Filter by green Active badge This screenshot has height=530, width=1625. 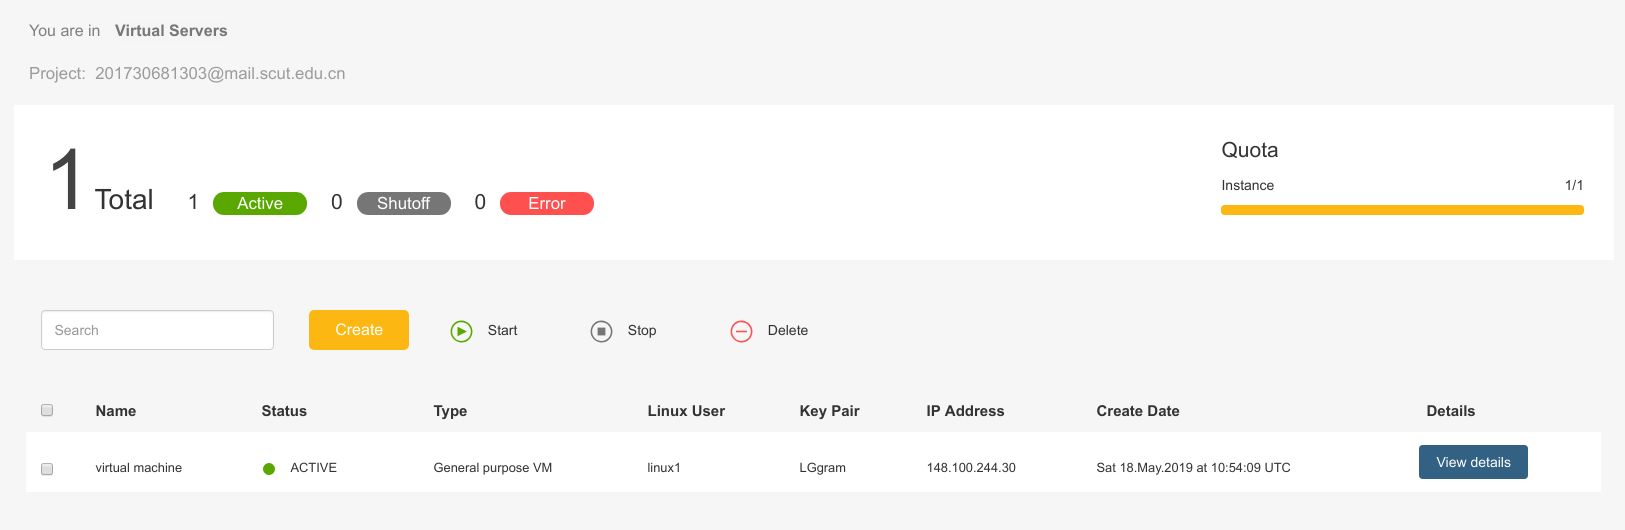click(x=260, y=203)
